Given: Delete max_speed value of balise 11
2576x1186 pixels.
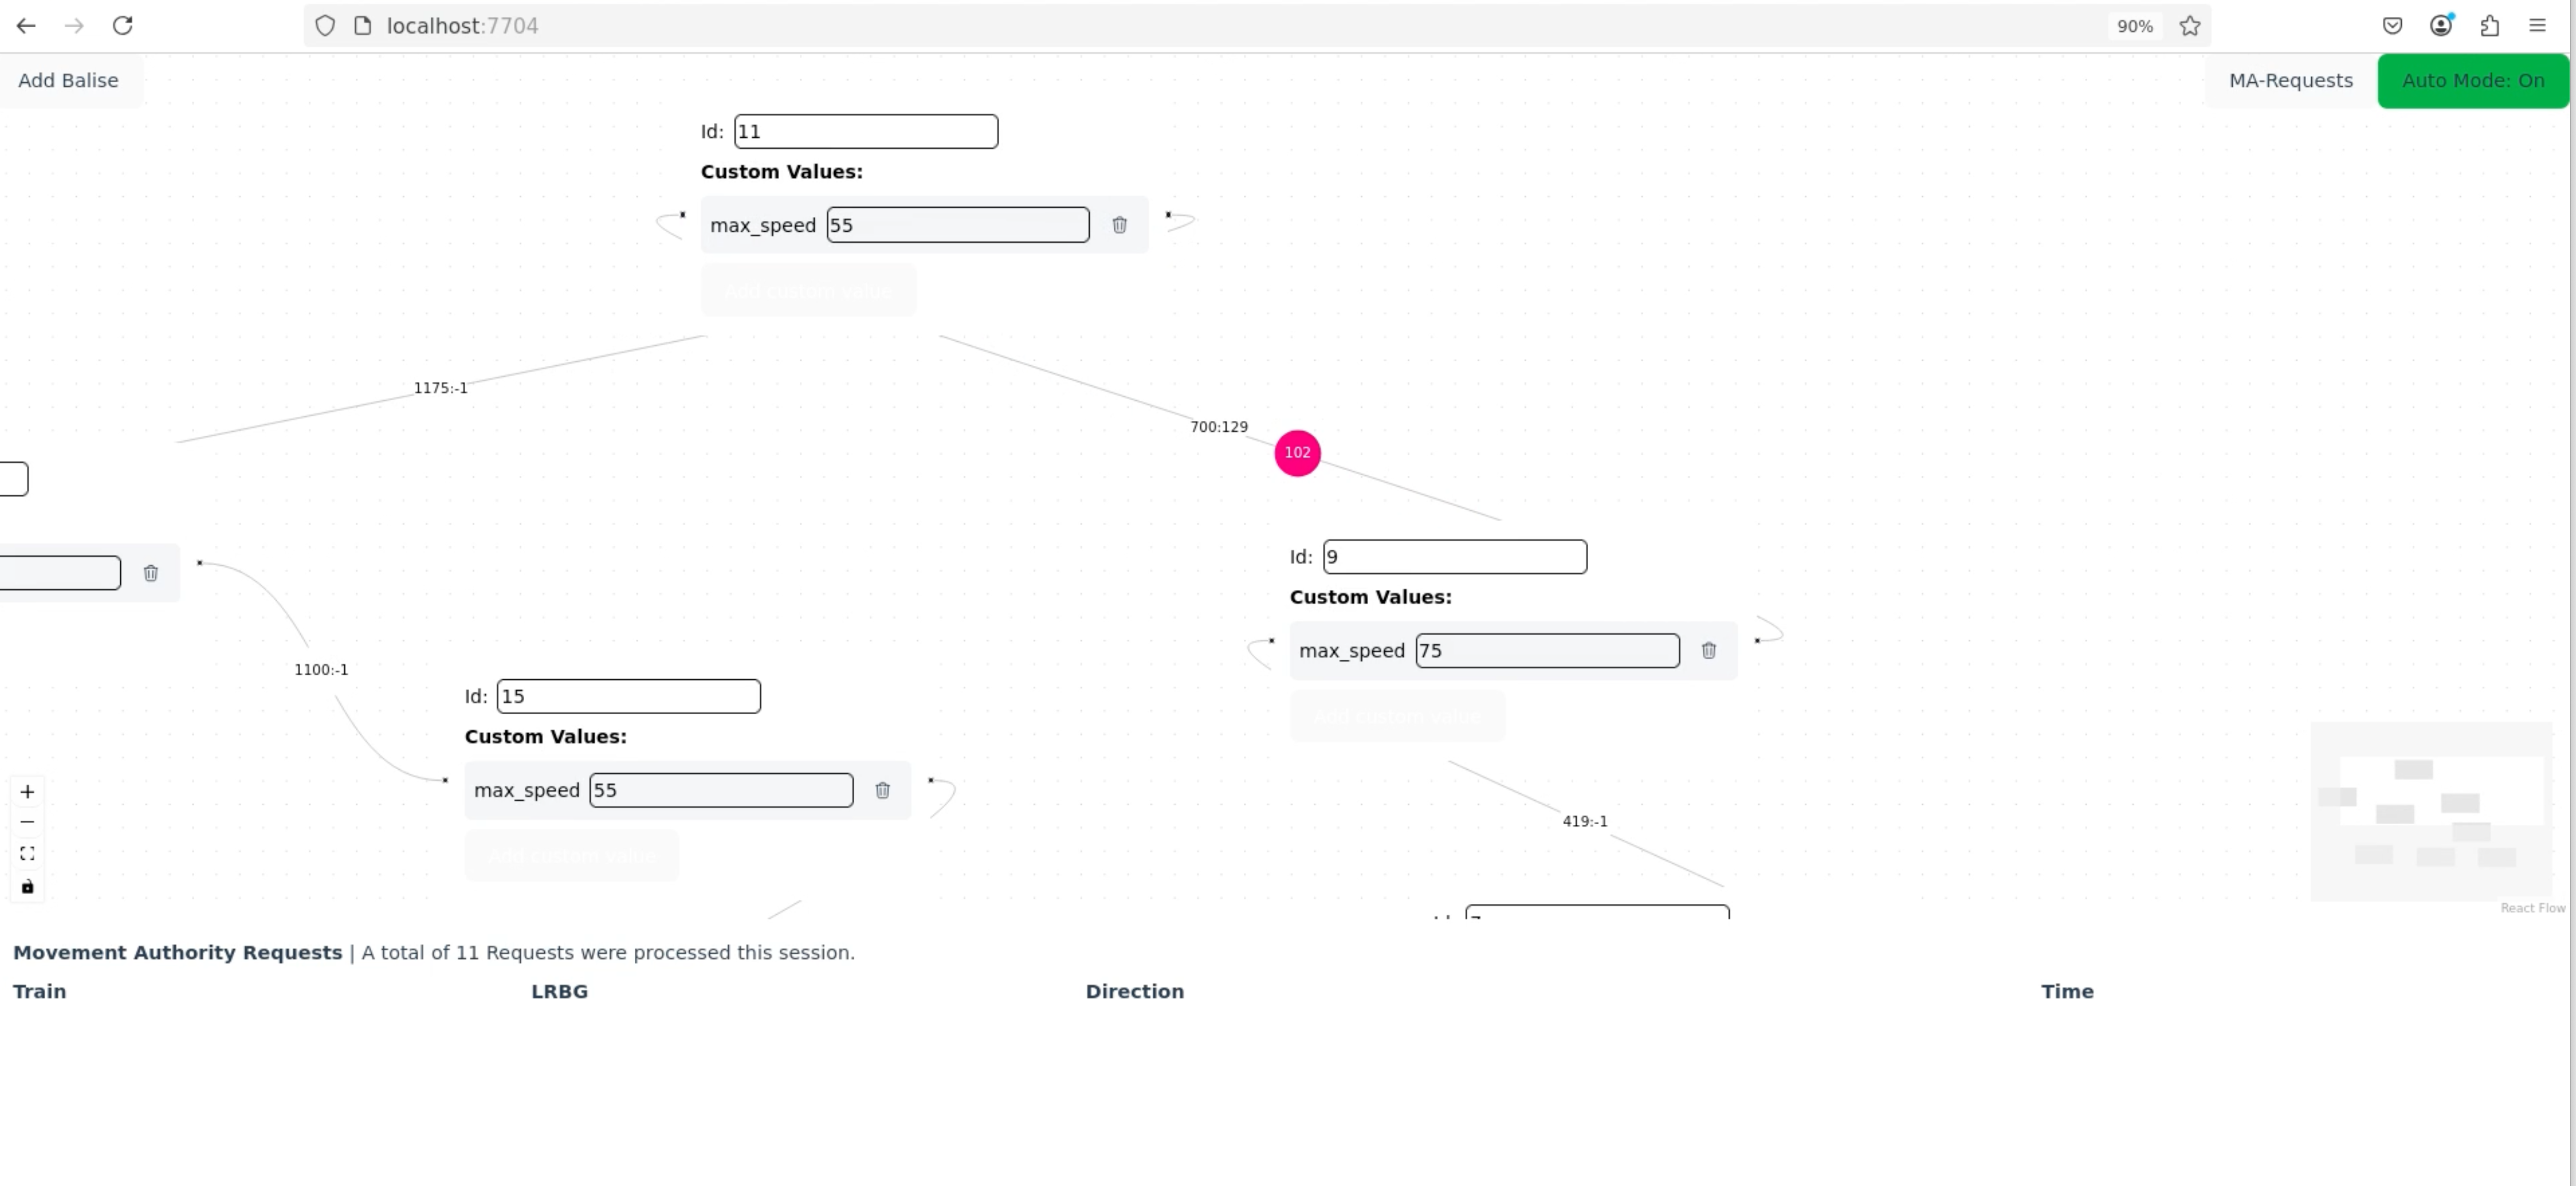Looking at the screenshot, I should pos(1119,225).
